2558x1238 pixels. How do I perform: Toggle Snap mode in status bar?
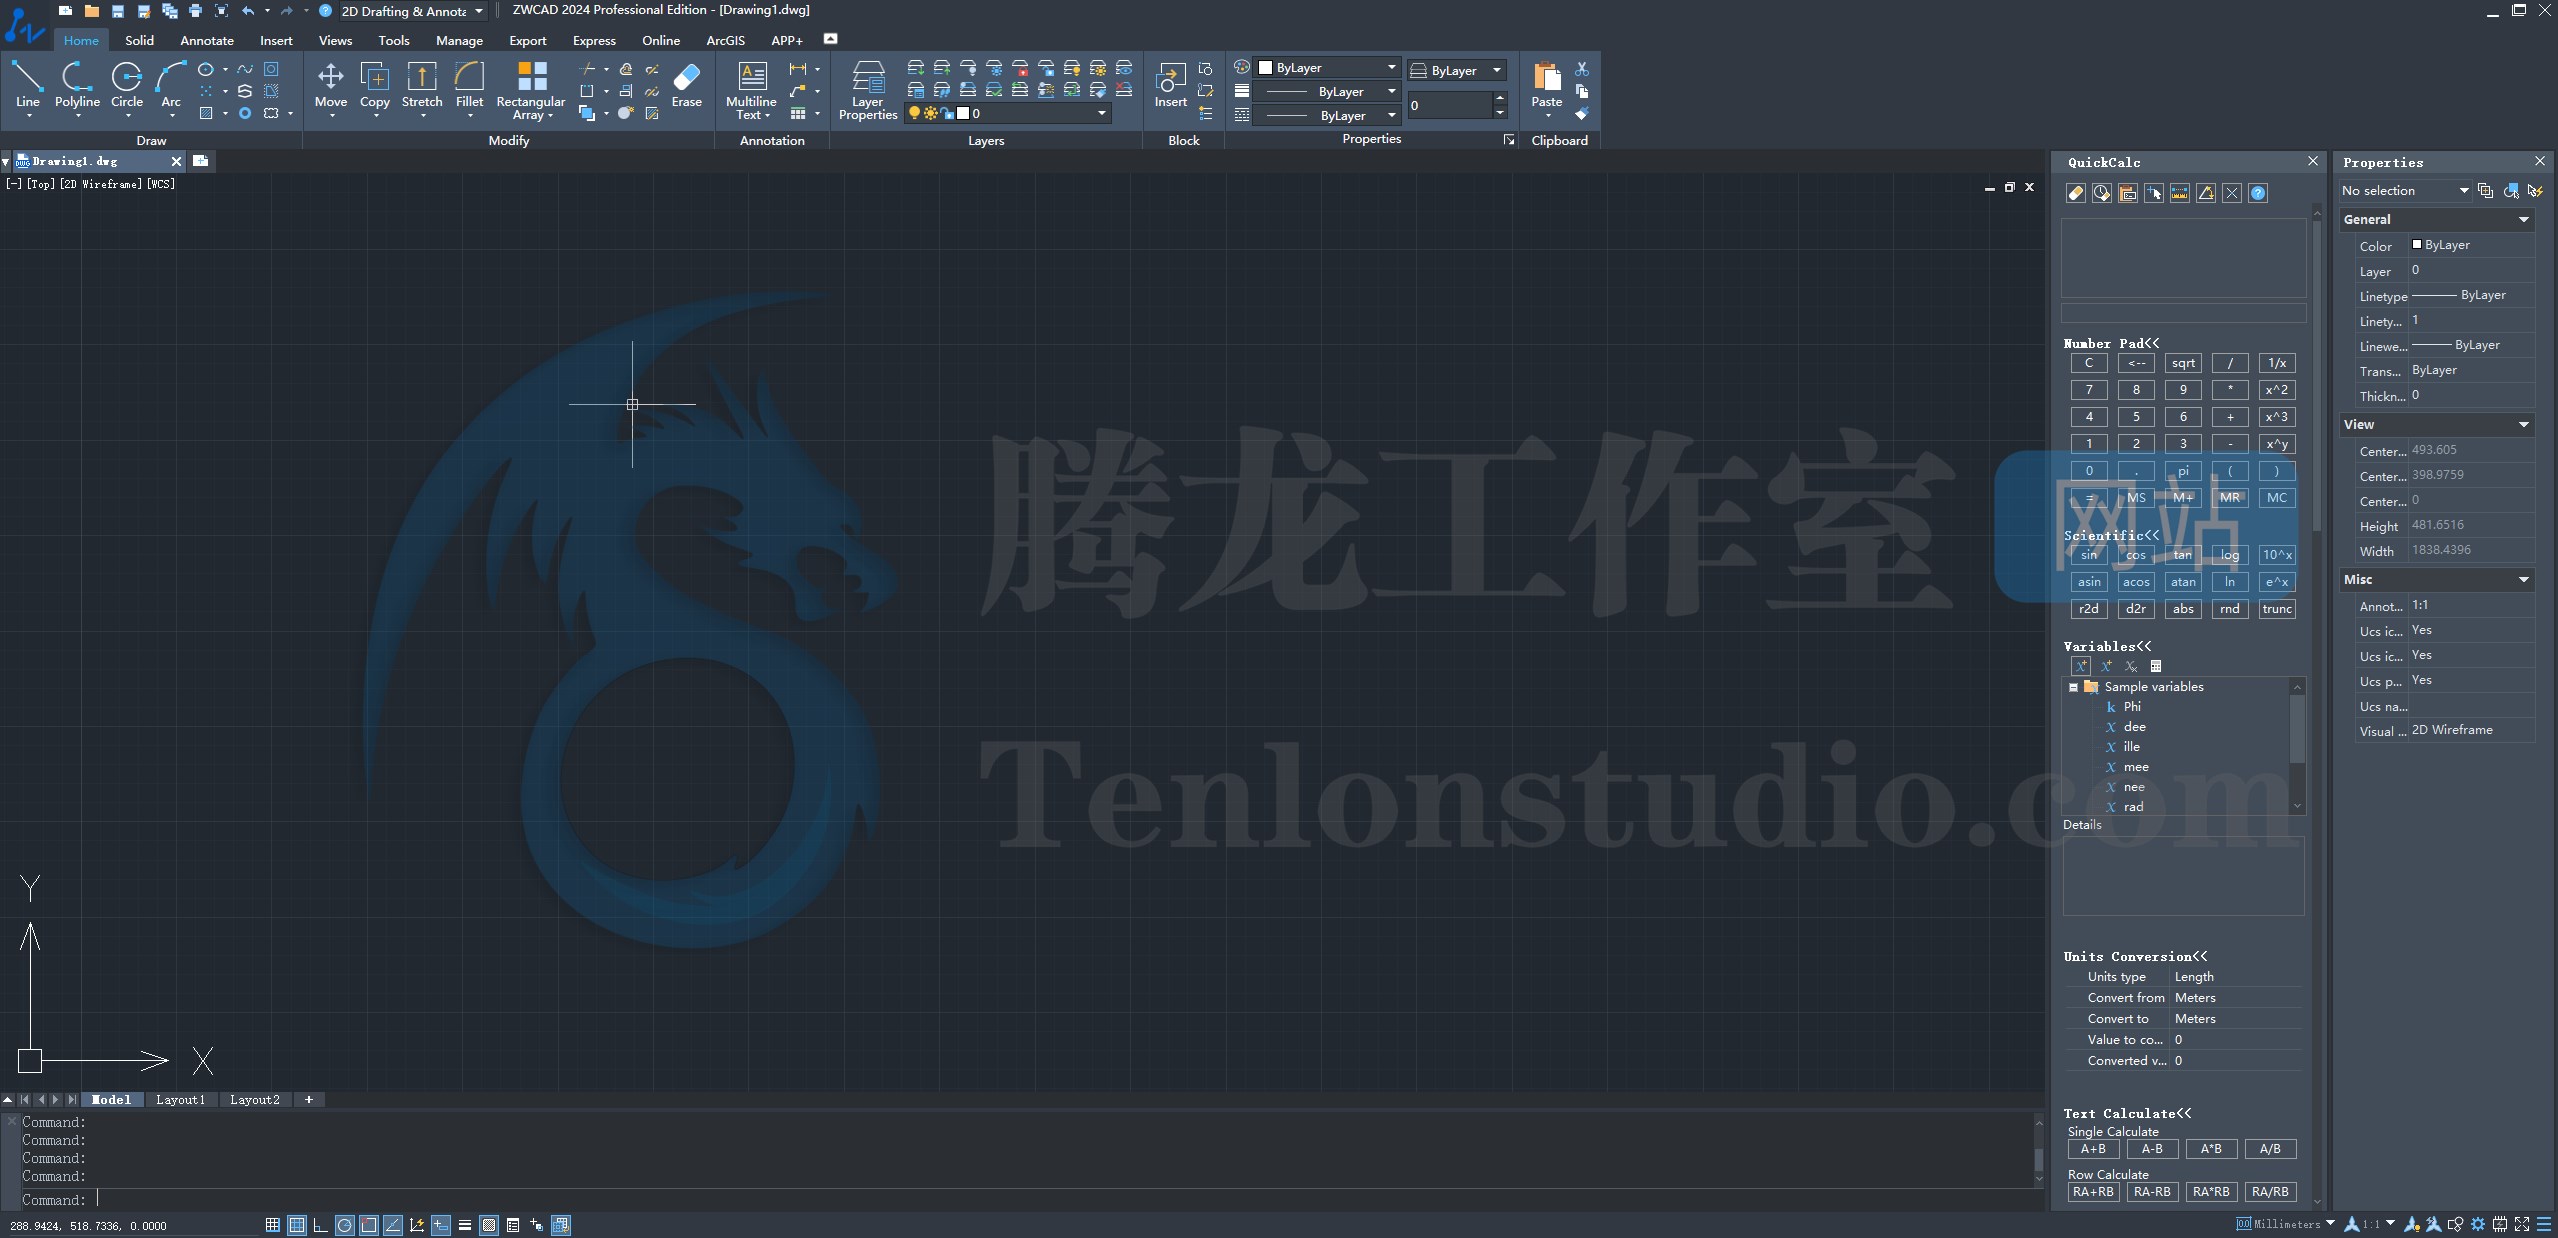[272, 1225]
